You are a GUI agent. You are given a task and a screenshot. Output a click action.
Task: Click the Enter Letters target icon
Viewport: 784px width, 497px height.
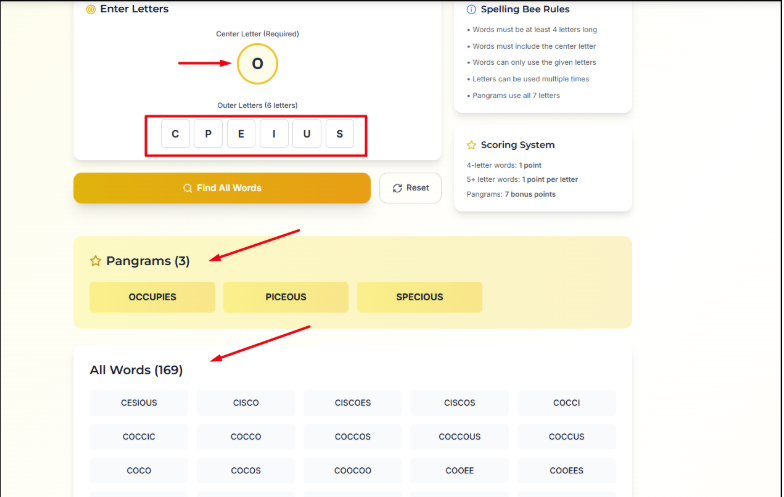[90, 9]
